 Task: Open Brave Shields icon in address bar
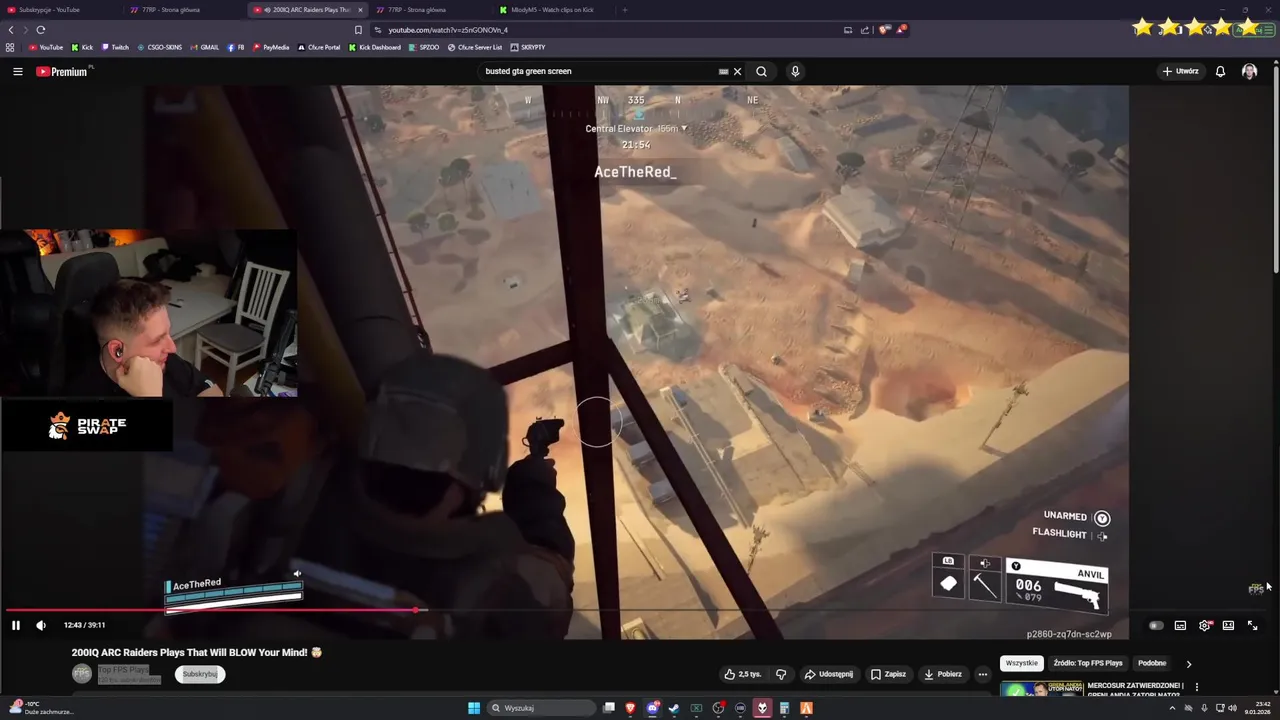click(884, 30)
